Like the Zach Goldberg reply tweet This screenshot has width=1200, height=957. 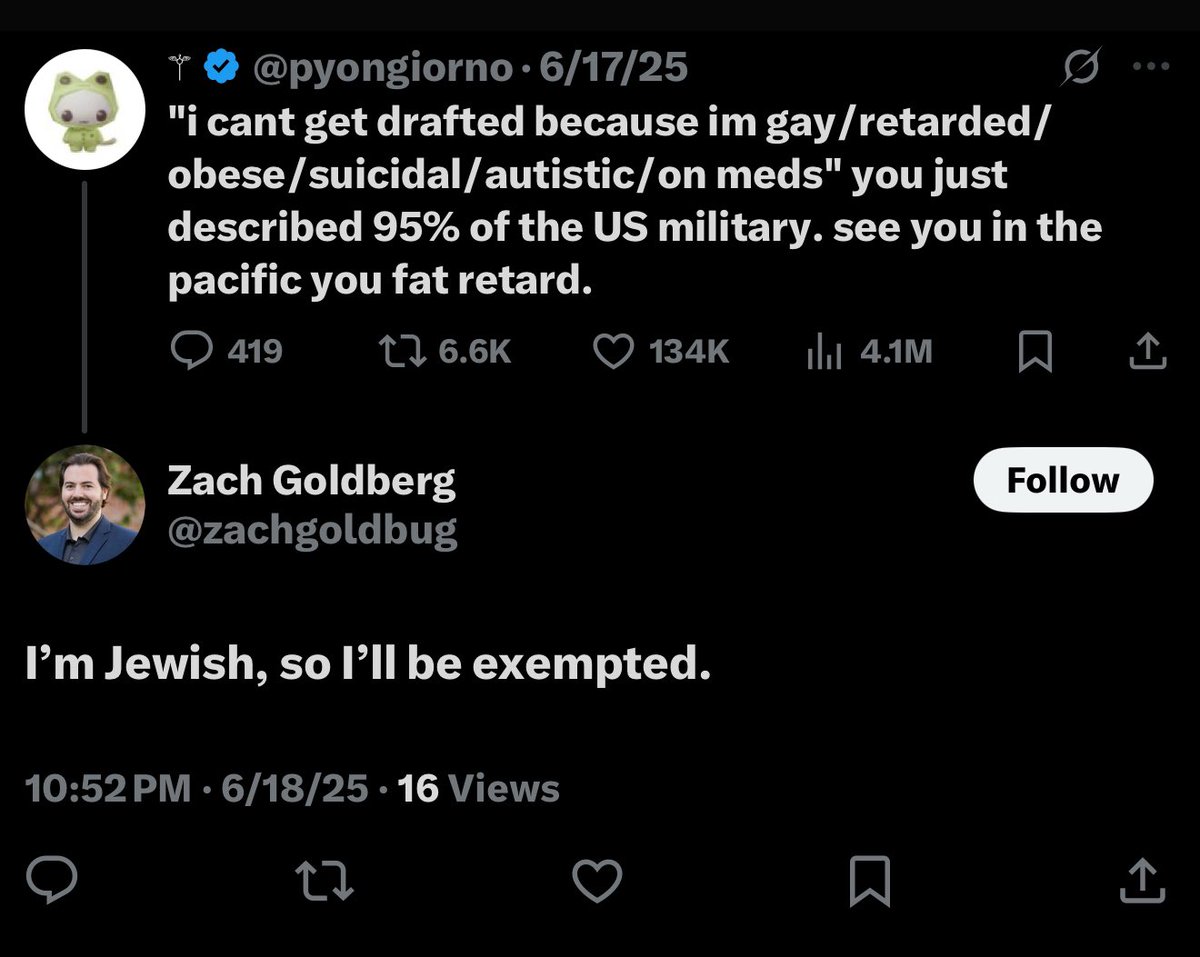597,880
